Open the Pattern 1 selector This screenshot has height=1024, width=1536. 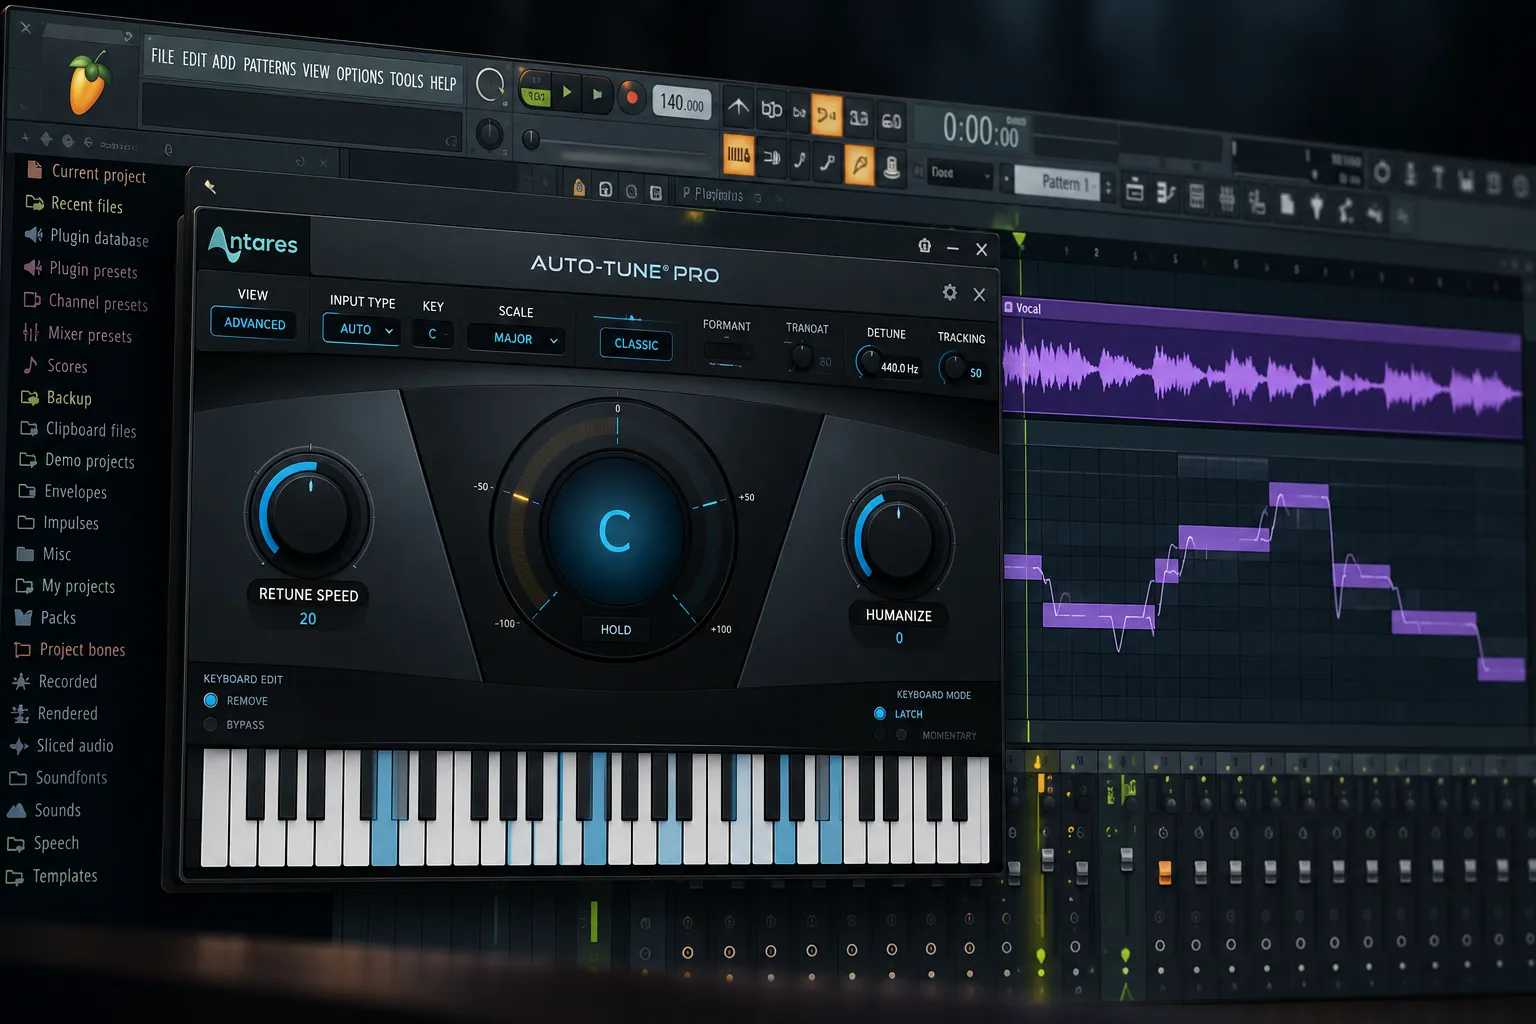[1056, 182]
